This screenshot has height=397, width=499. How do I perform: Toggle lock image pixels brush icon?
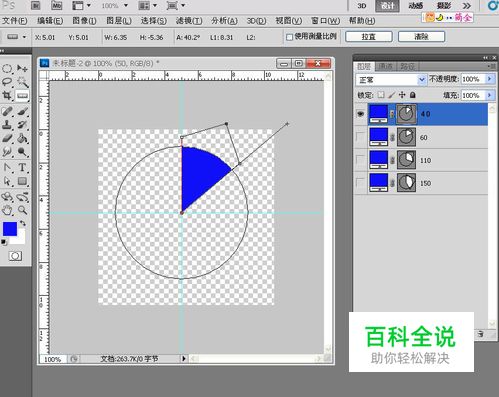coord(392,95)
